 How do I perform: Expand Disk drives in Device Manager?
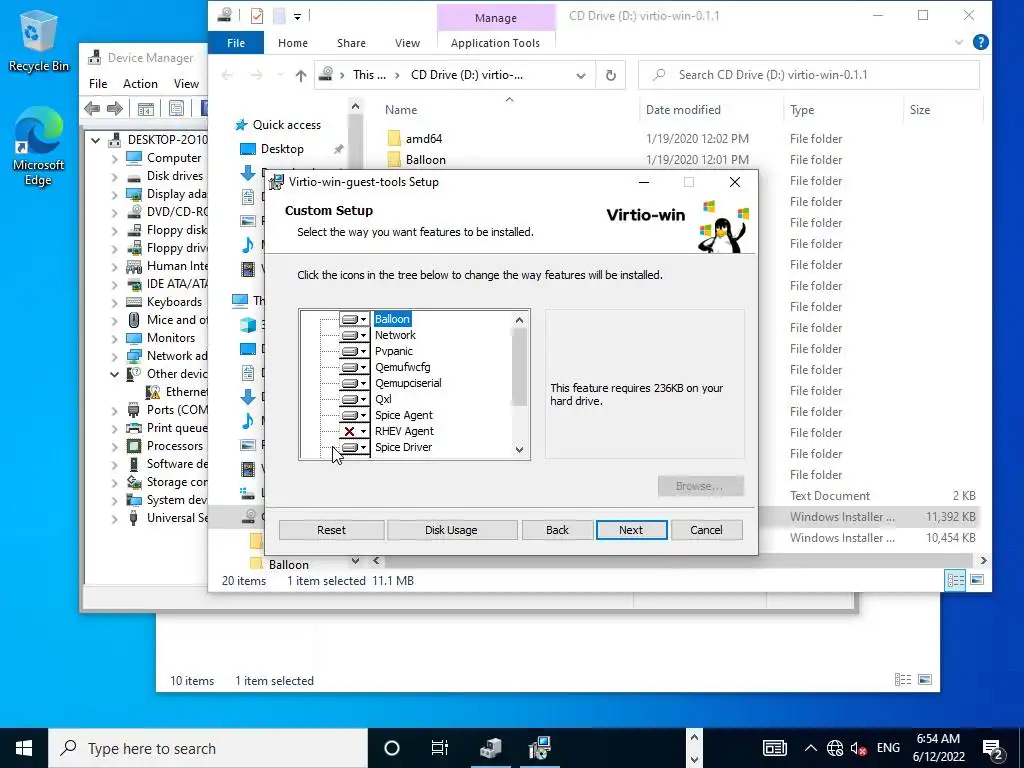[x=115, y=176]
